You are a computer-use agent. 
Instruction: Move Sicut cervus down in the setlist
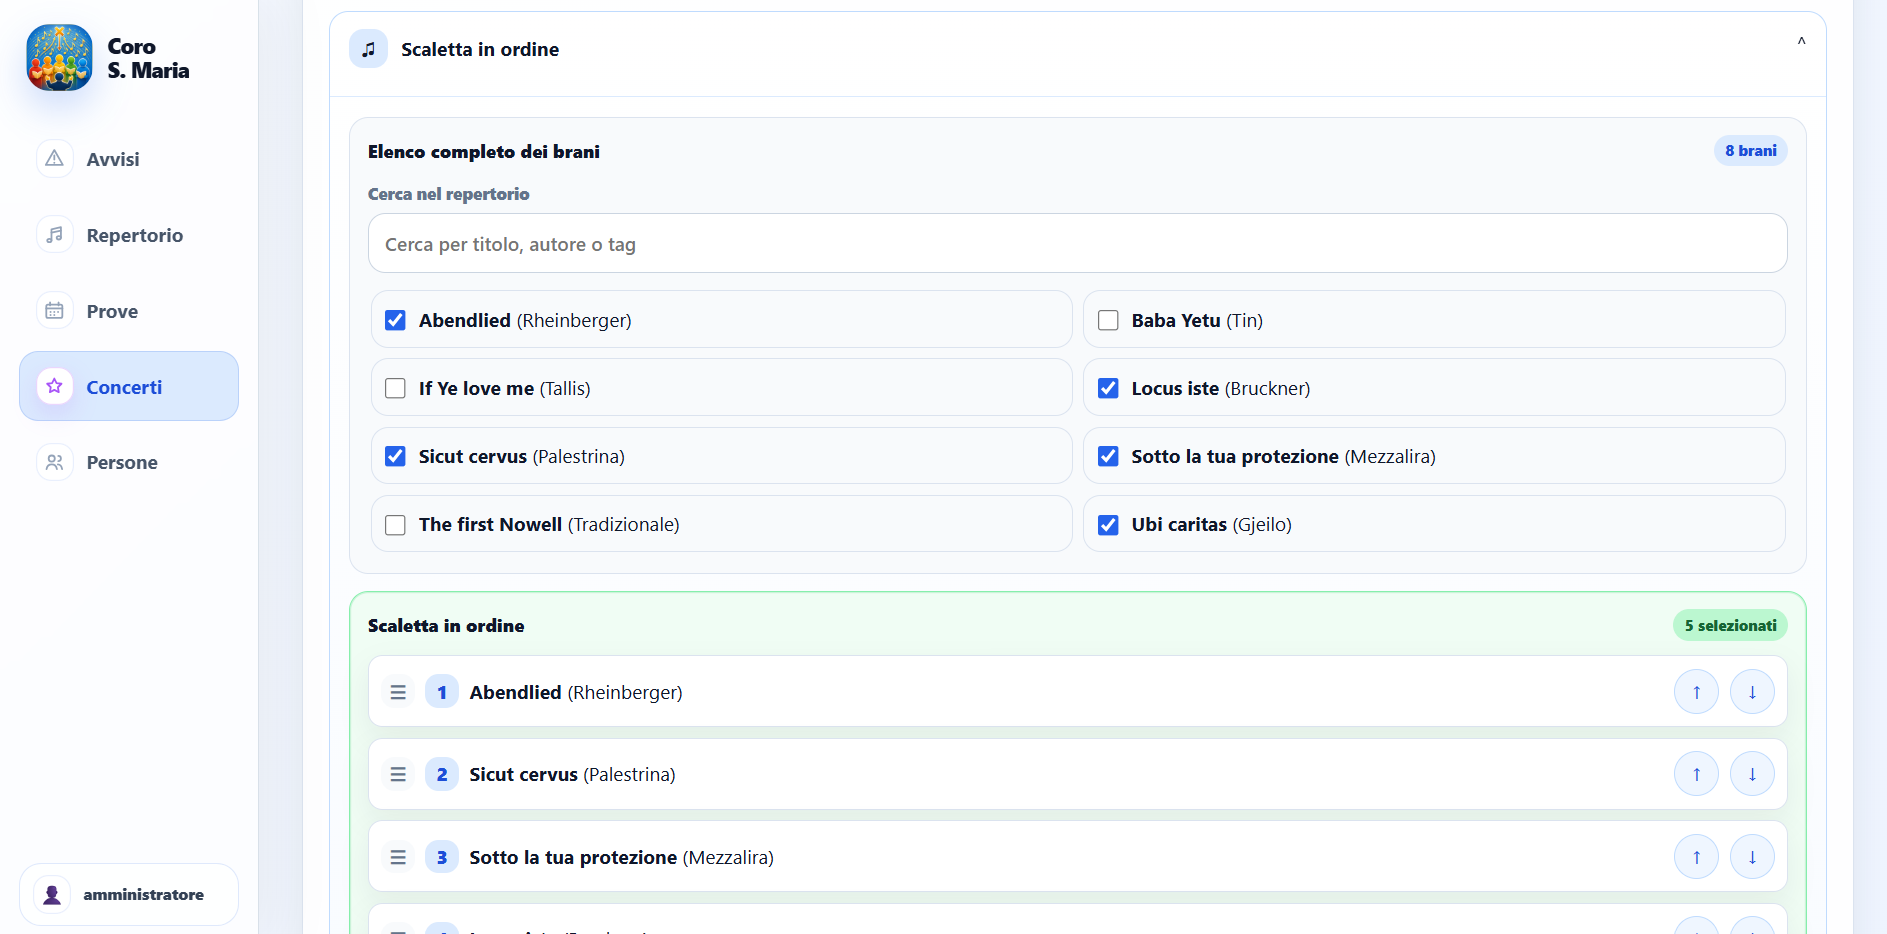pyautogui.click(x=1752, y=774)
